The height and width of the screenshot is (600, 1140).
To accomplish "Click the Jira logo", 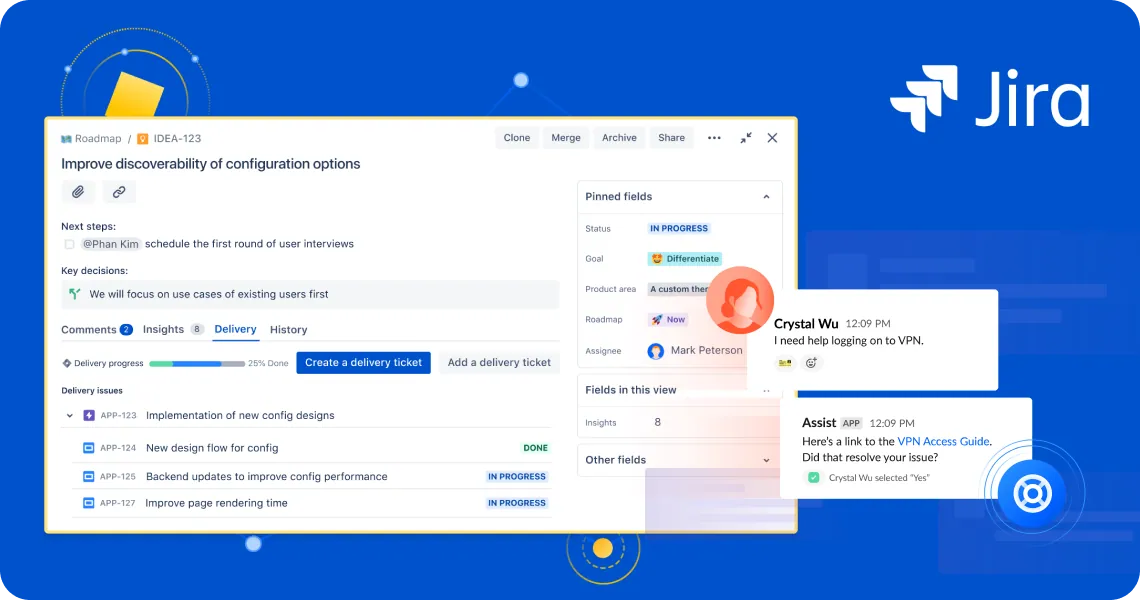I will tap(990, 98).
